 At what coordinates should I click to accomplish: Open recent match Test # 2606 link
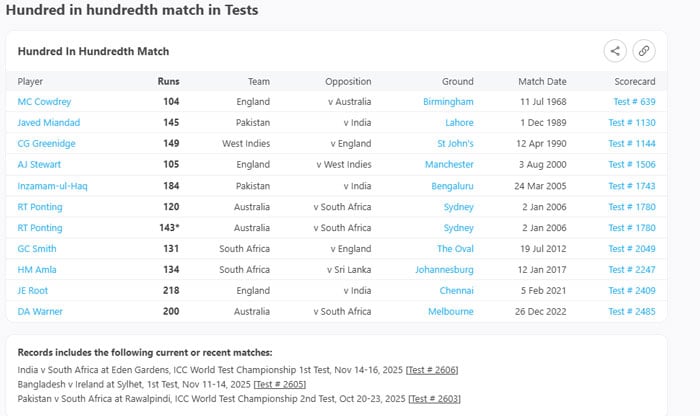pyautogui.click(x=431, y=370)
